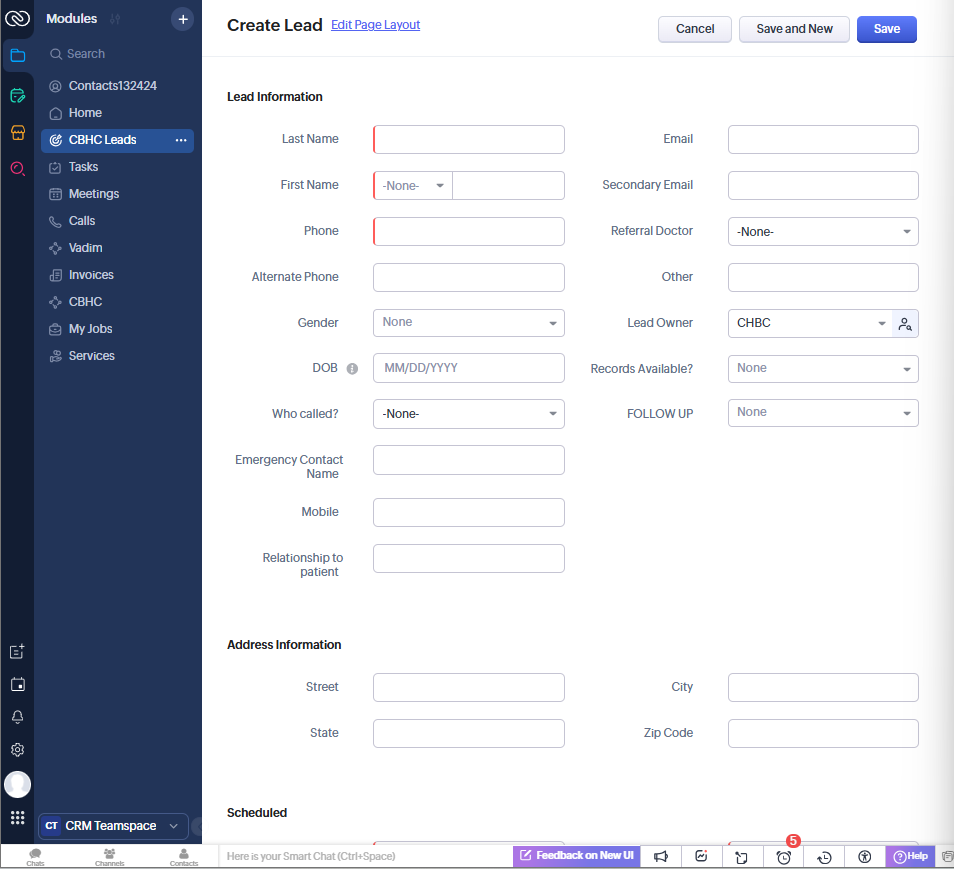Open the FOLLOW UP dropdown
Image resolution: width=954 pixels, height=869 pixels.
tap(823, 413)
